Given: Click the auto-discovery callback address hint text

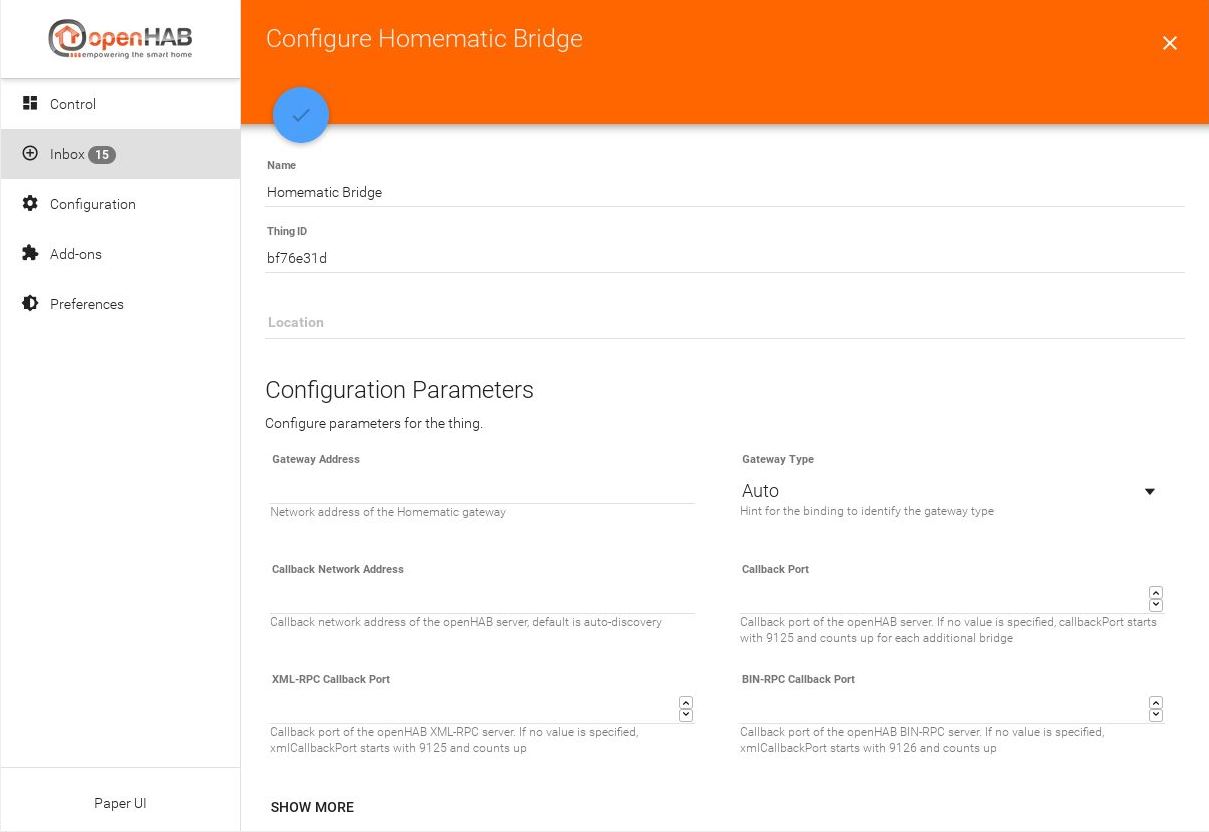Looking at the screenshot, I should click(x=466, y=622).
